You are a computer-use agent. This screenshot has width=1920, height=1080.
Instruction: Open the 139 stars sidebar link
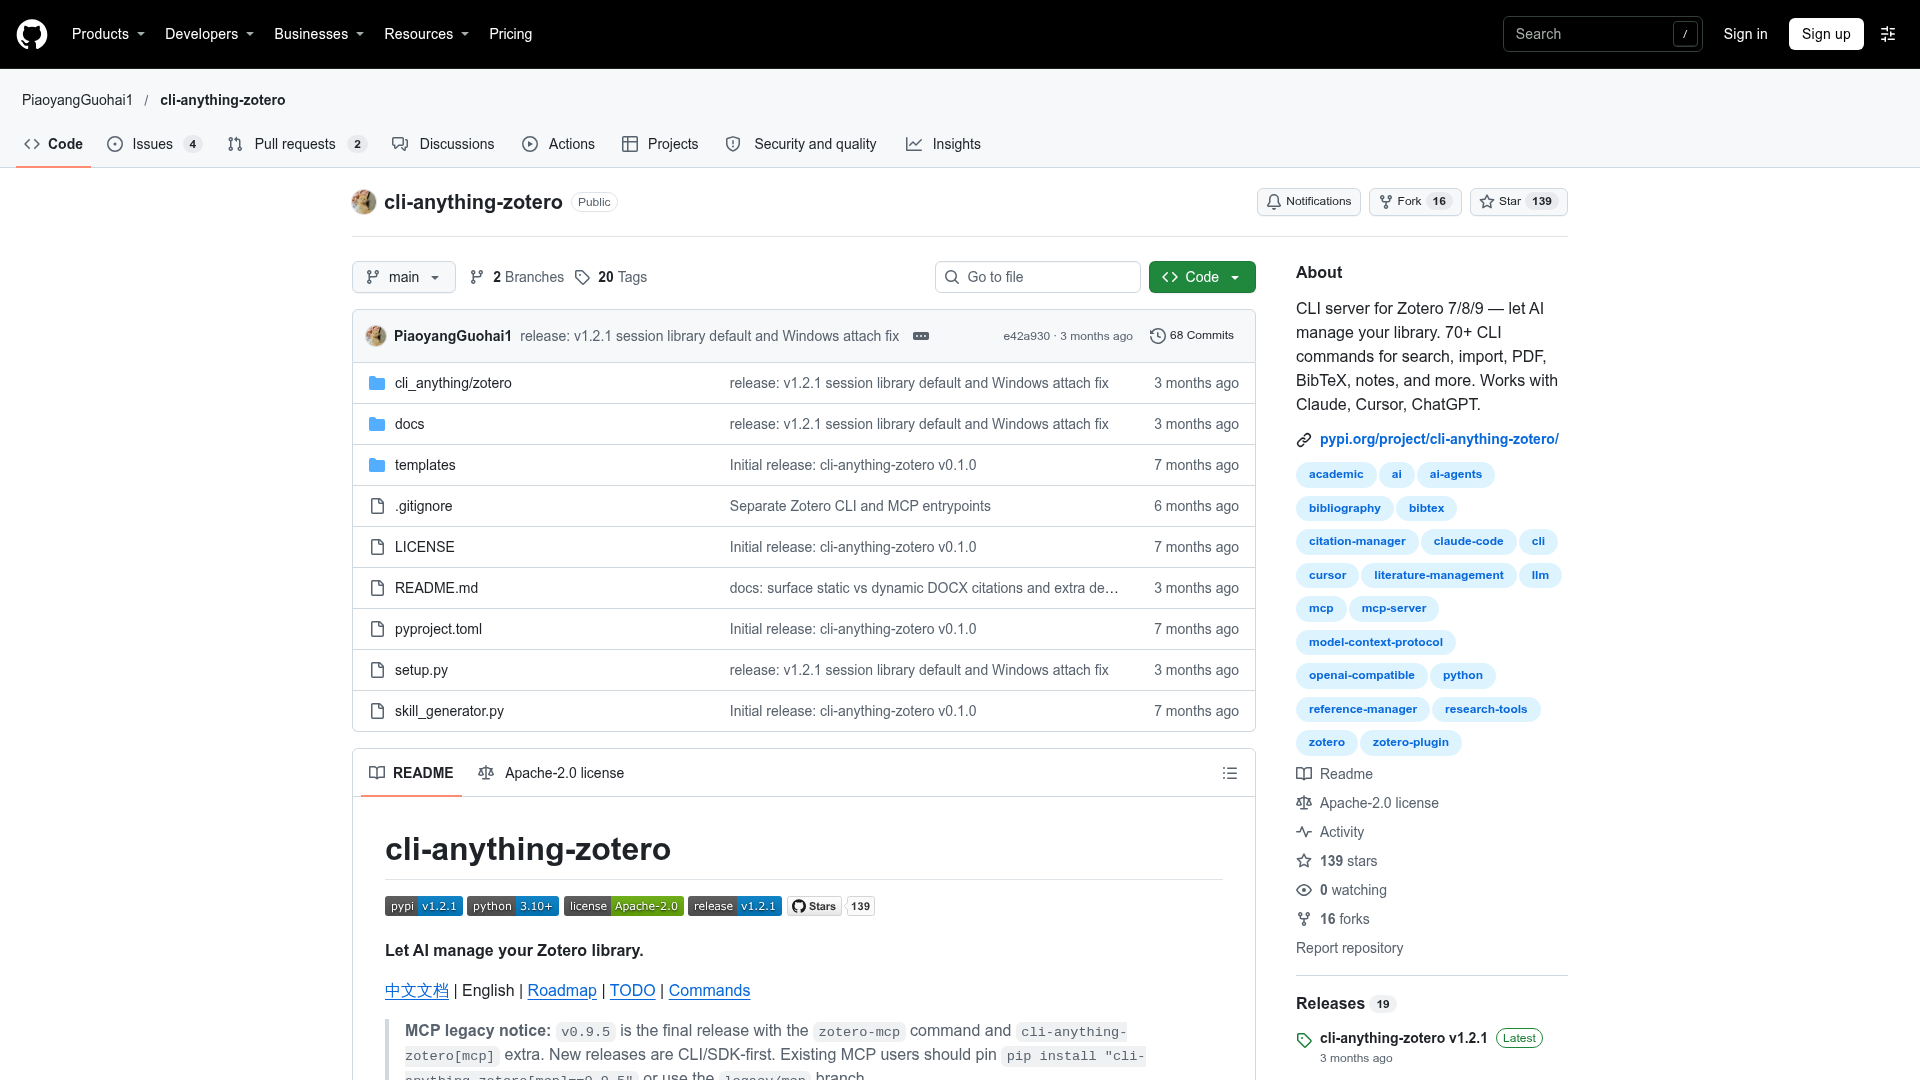[x=1336, y=861]
